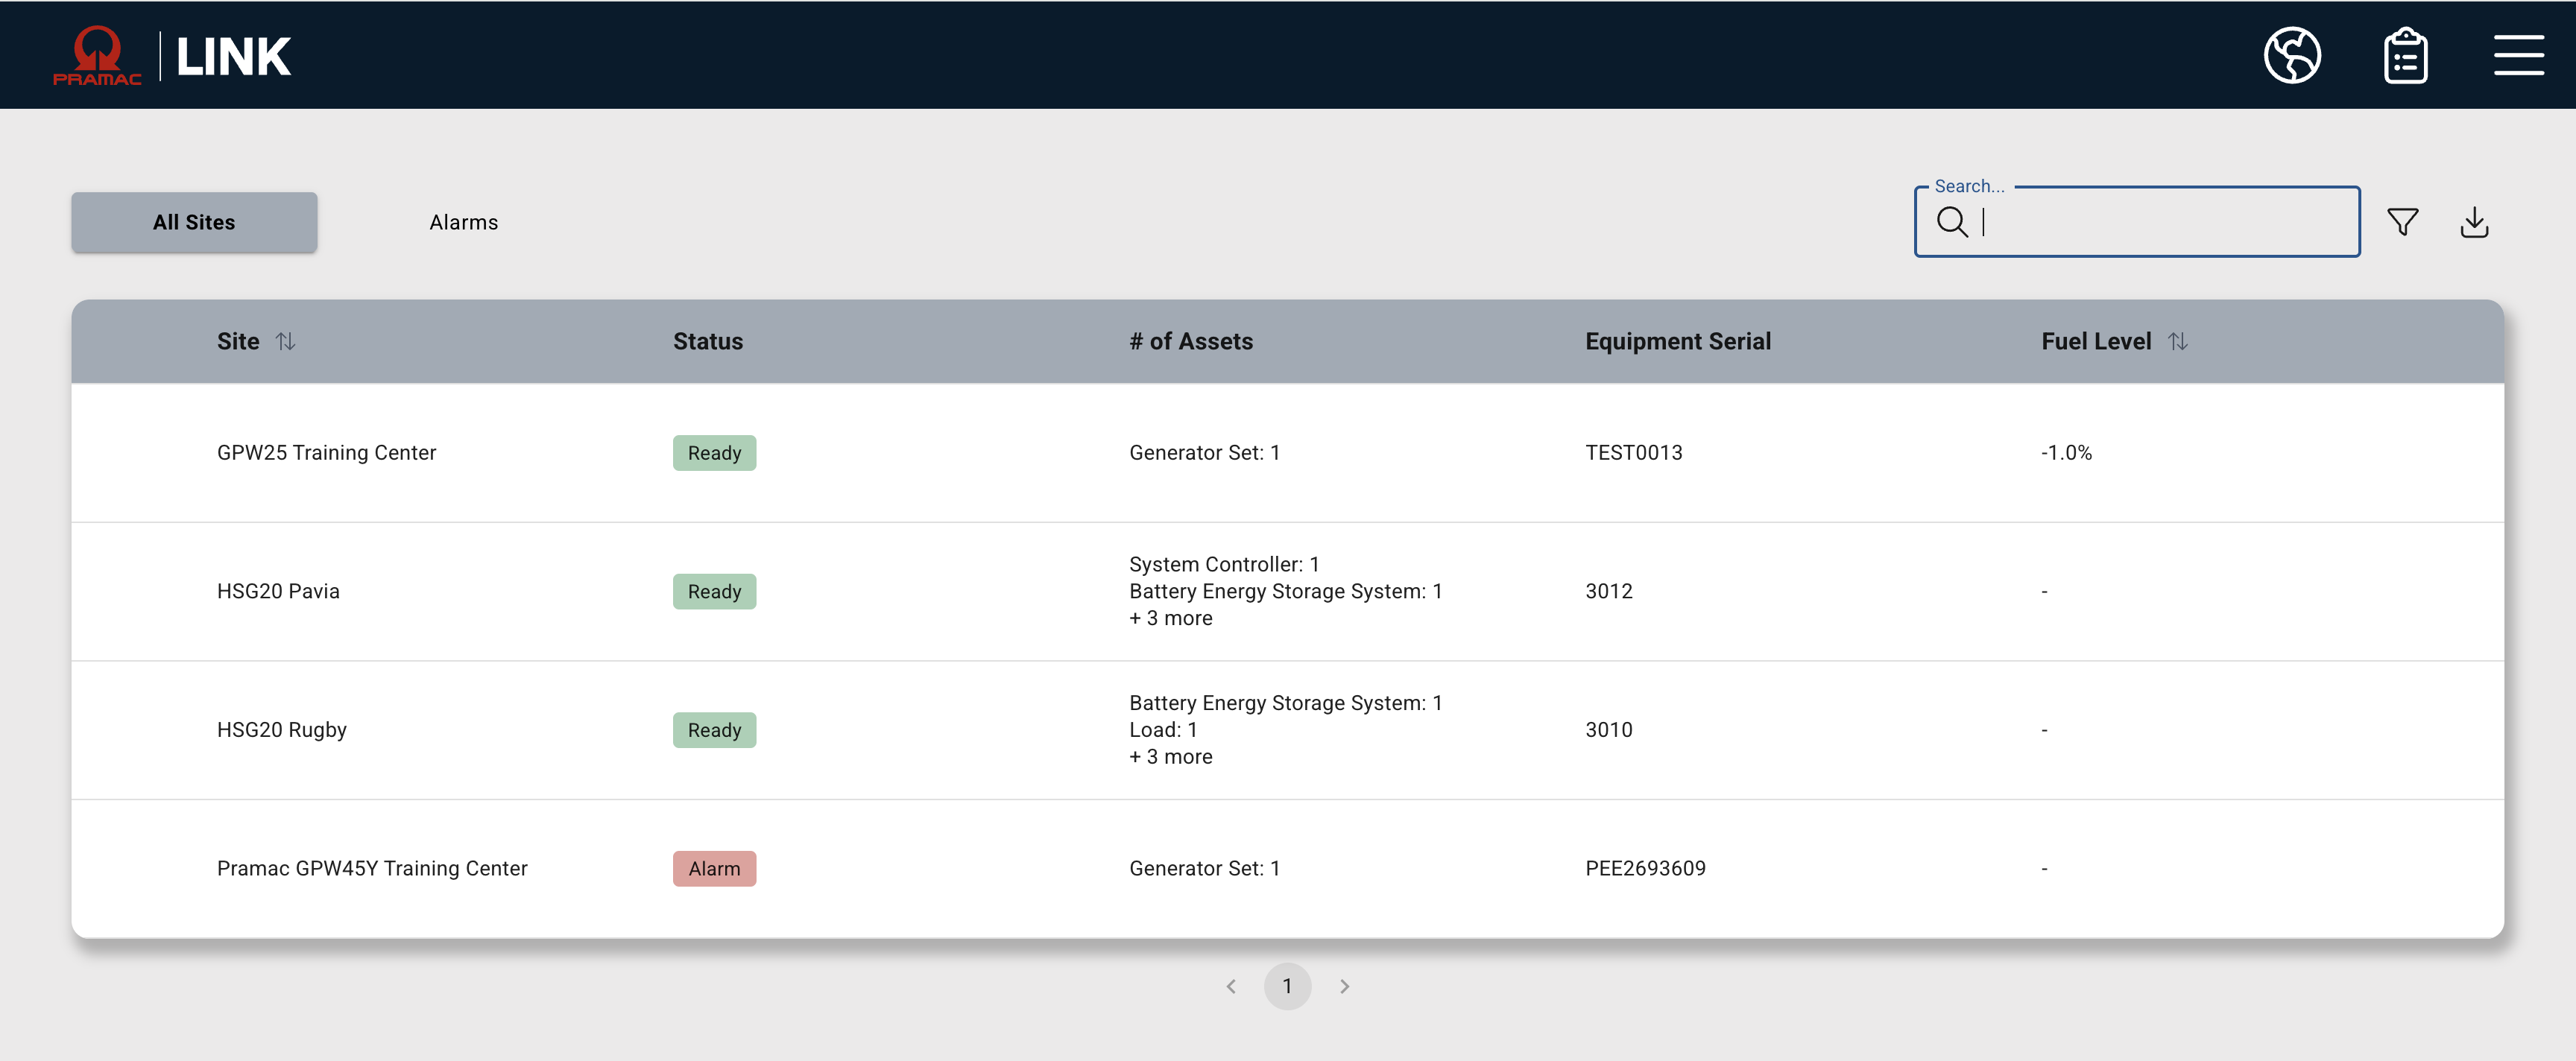Click serial TEST0013
The height and width of the screenshot is (1061, 2576).
point(1634,453)
